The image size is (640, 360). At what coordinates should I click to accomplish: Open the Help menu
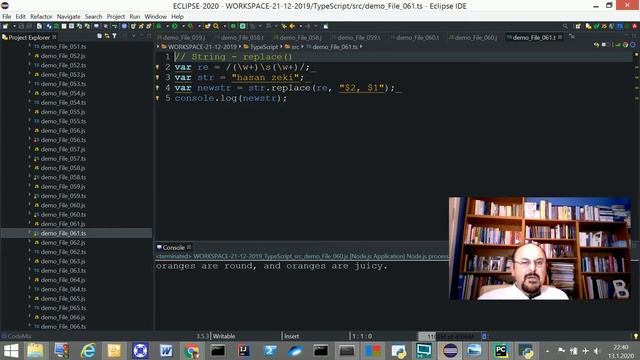pos(177,17)
